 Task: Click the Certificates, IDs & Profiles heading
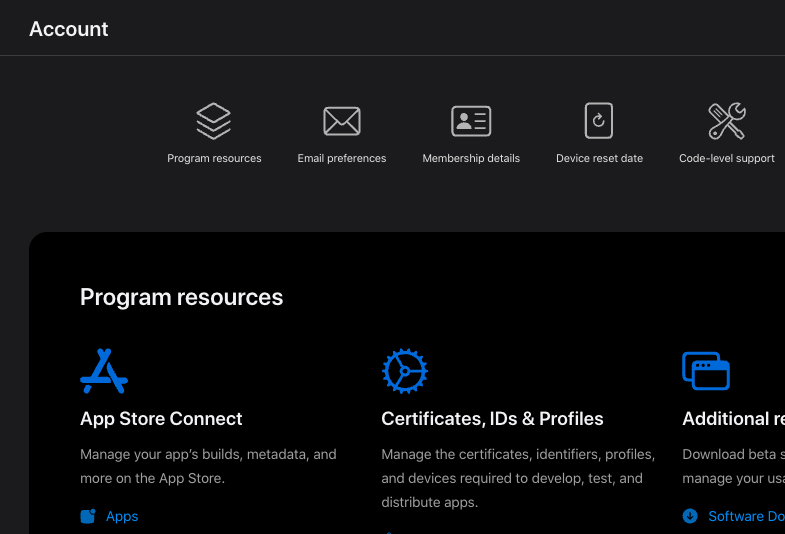[492, 418]
